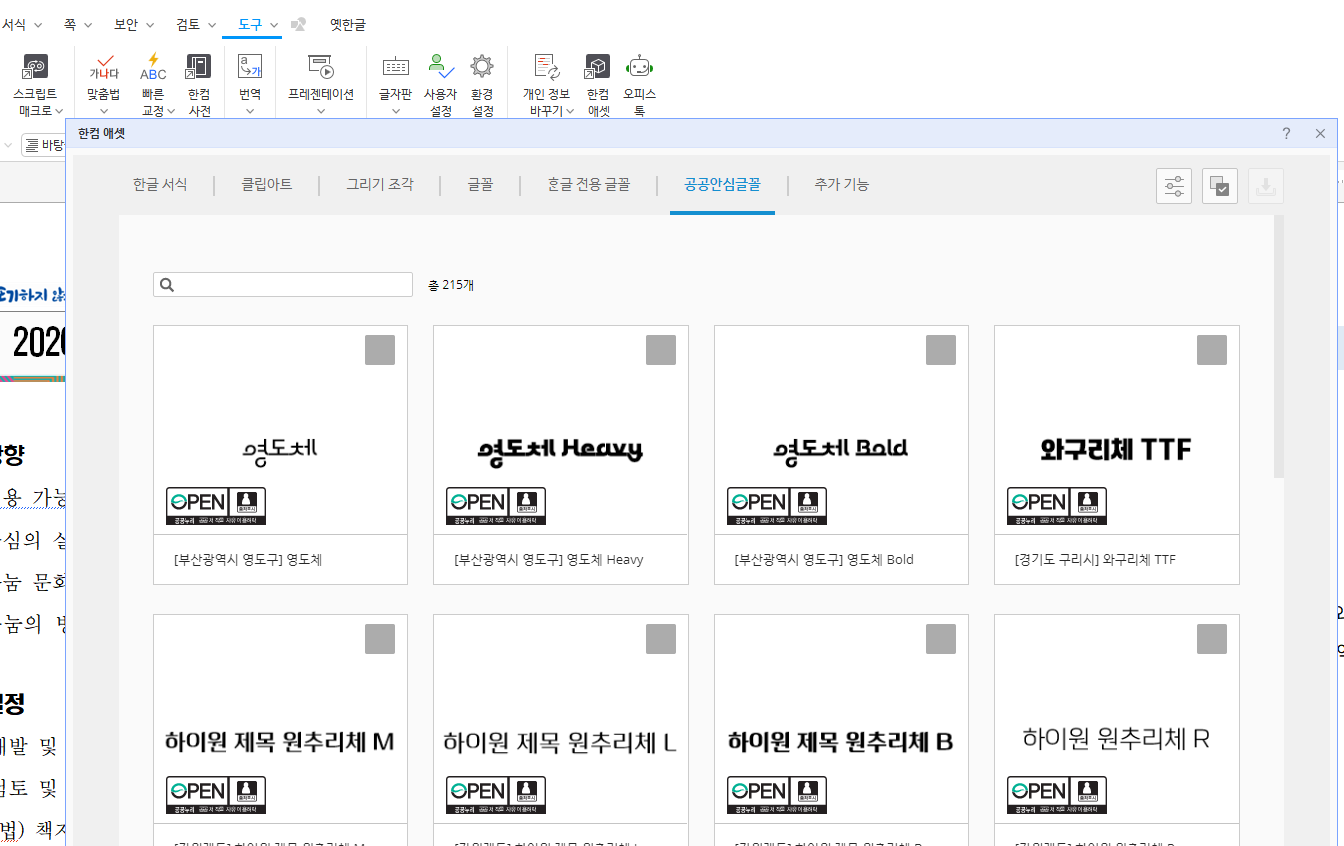1344x846 pixels.
Task: Open the 옛한글 menu item
Action: (348, 24)
